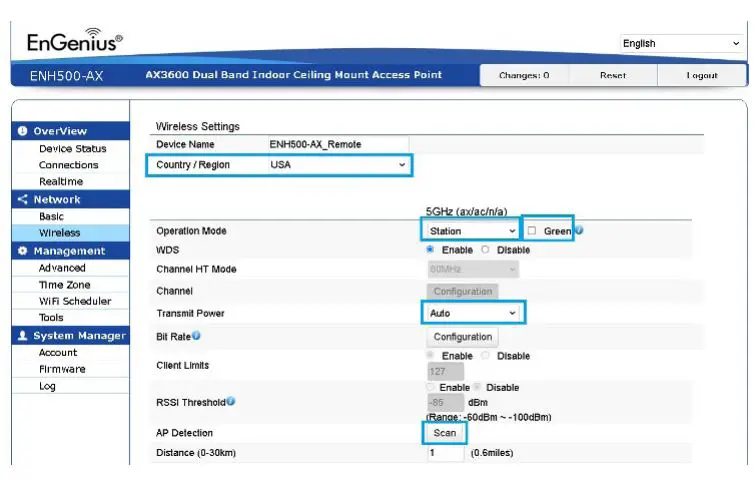Click the Client Limits 127 field
The image size is (755, 478).
[x=445, y=371]
